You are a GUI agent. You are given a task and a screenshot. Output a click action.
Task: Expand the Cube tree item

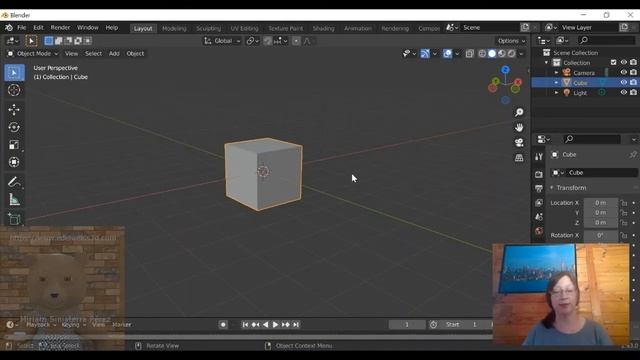click(x=556, y=82)
